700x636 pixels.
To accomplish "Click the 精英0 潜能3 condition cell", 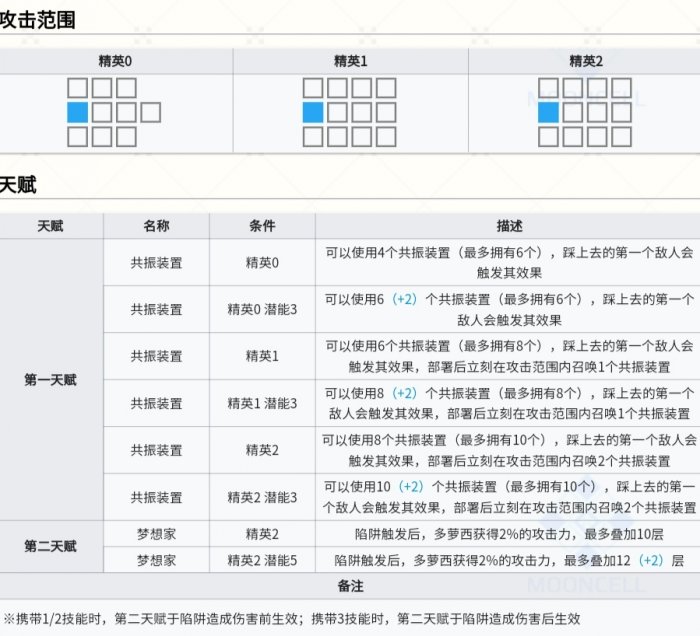I will pos(262,310).
